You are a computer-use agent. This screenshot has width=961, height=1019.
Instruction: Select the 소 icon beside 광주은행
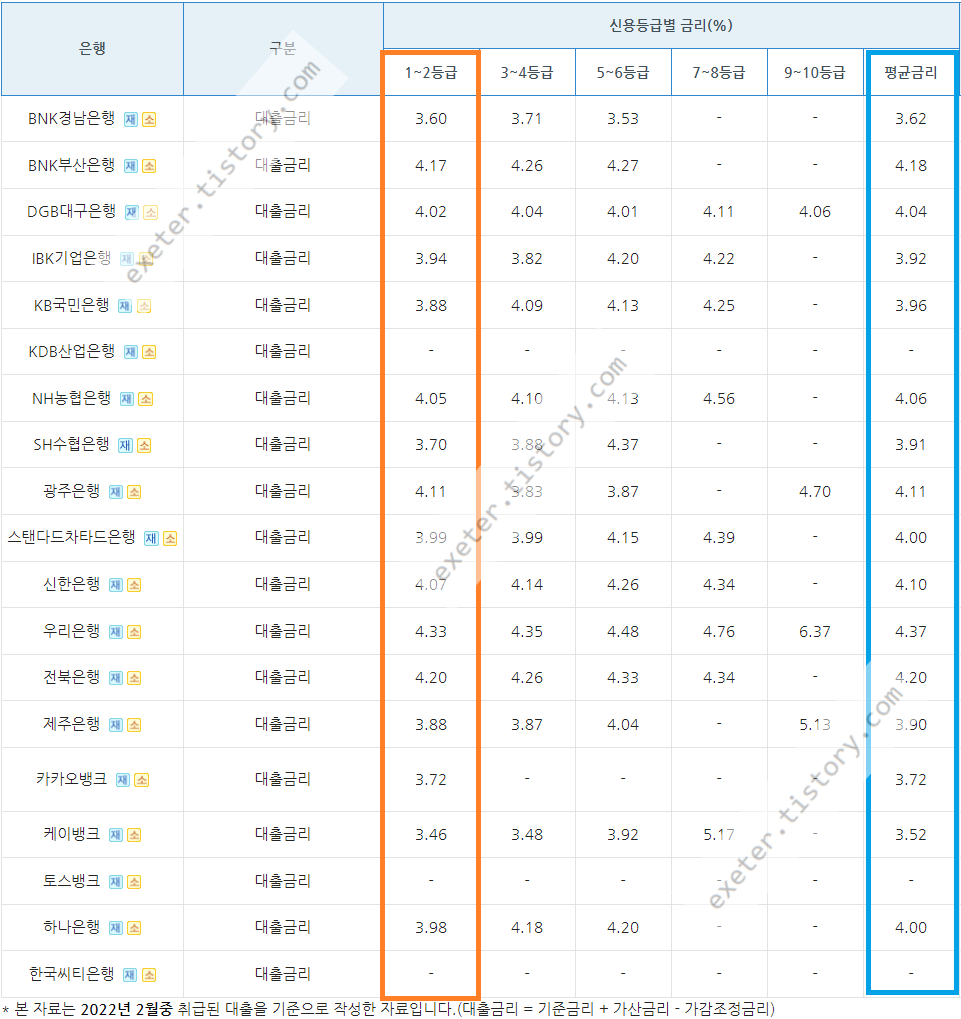click(134, 493)
